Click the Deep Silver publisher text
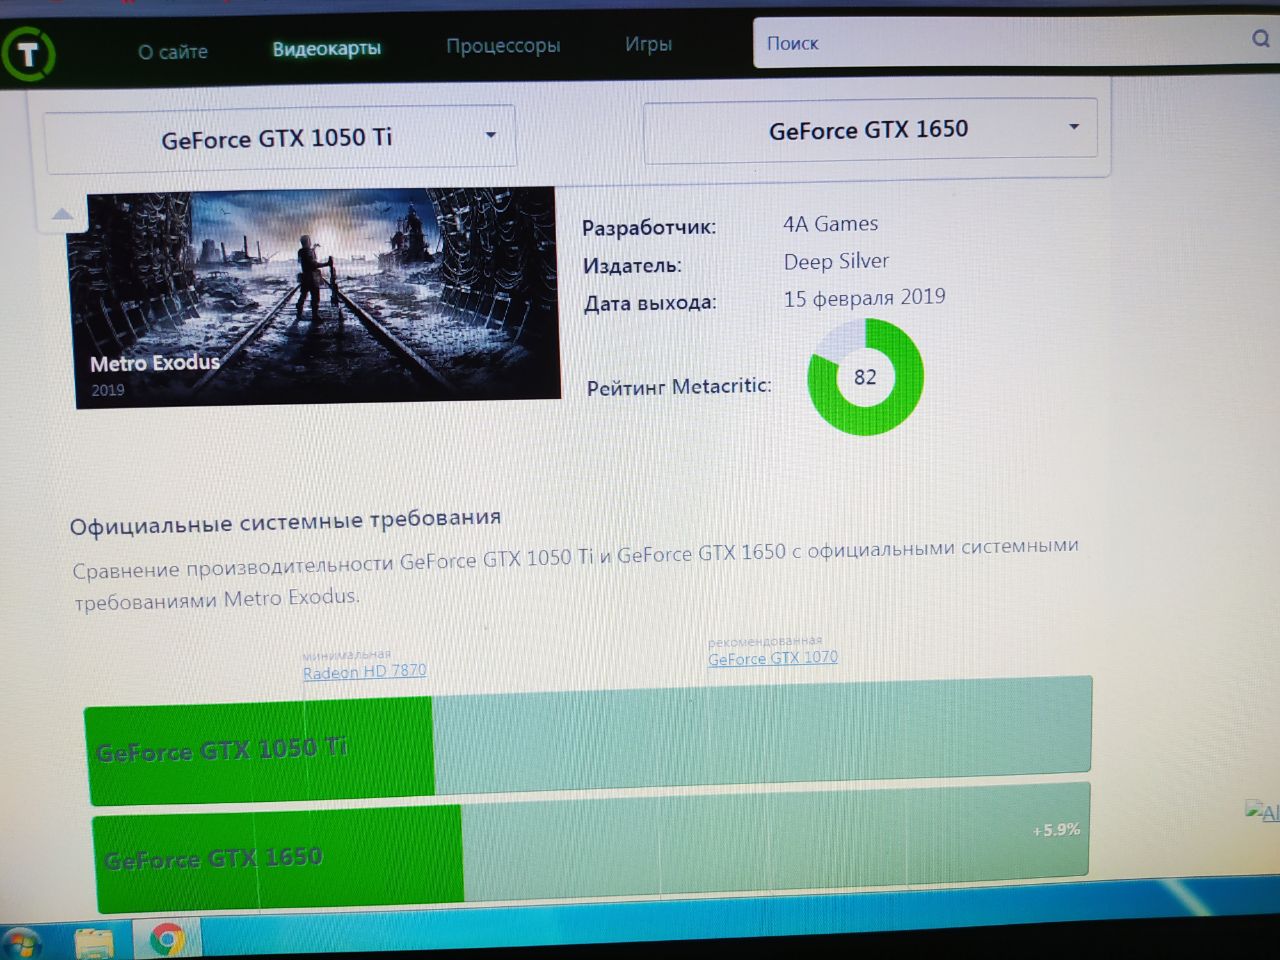The width and height of the screenshot is (1280, 960). [836, 261]
